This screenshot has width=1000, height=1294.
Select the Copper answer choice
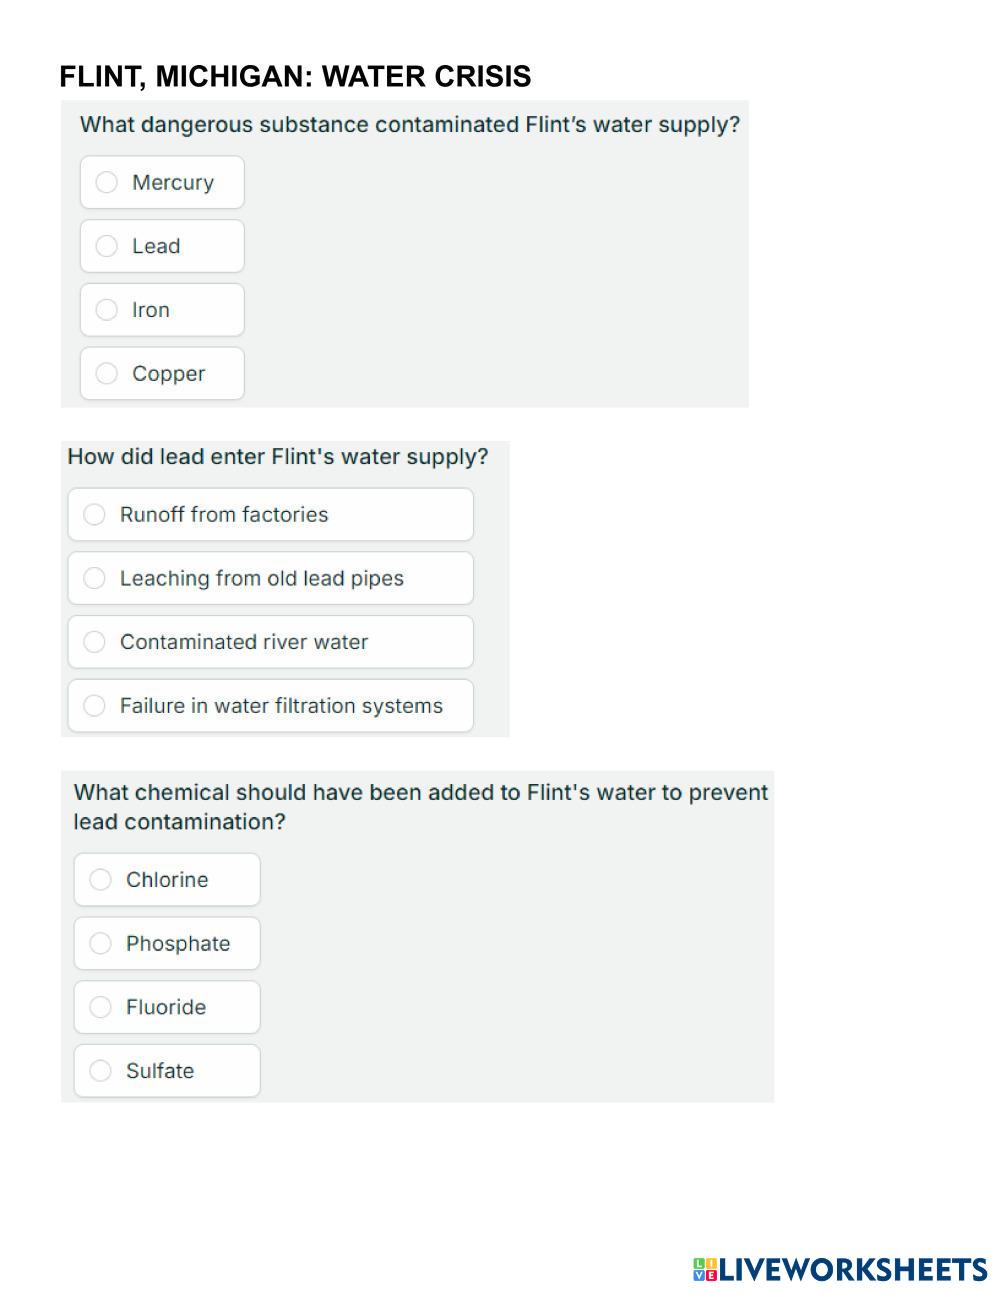point(162,374)
